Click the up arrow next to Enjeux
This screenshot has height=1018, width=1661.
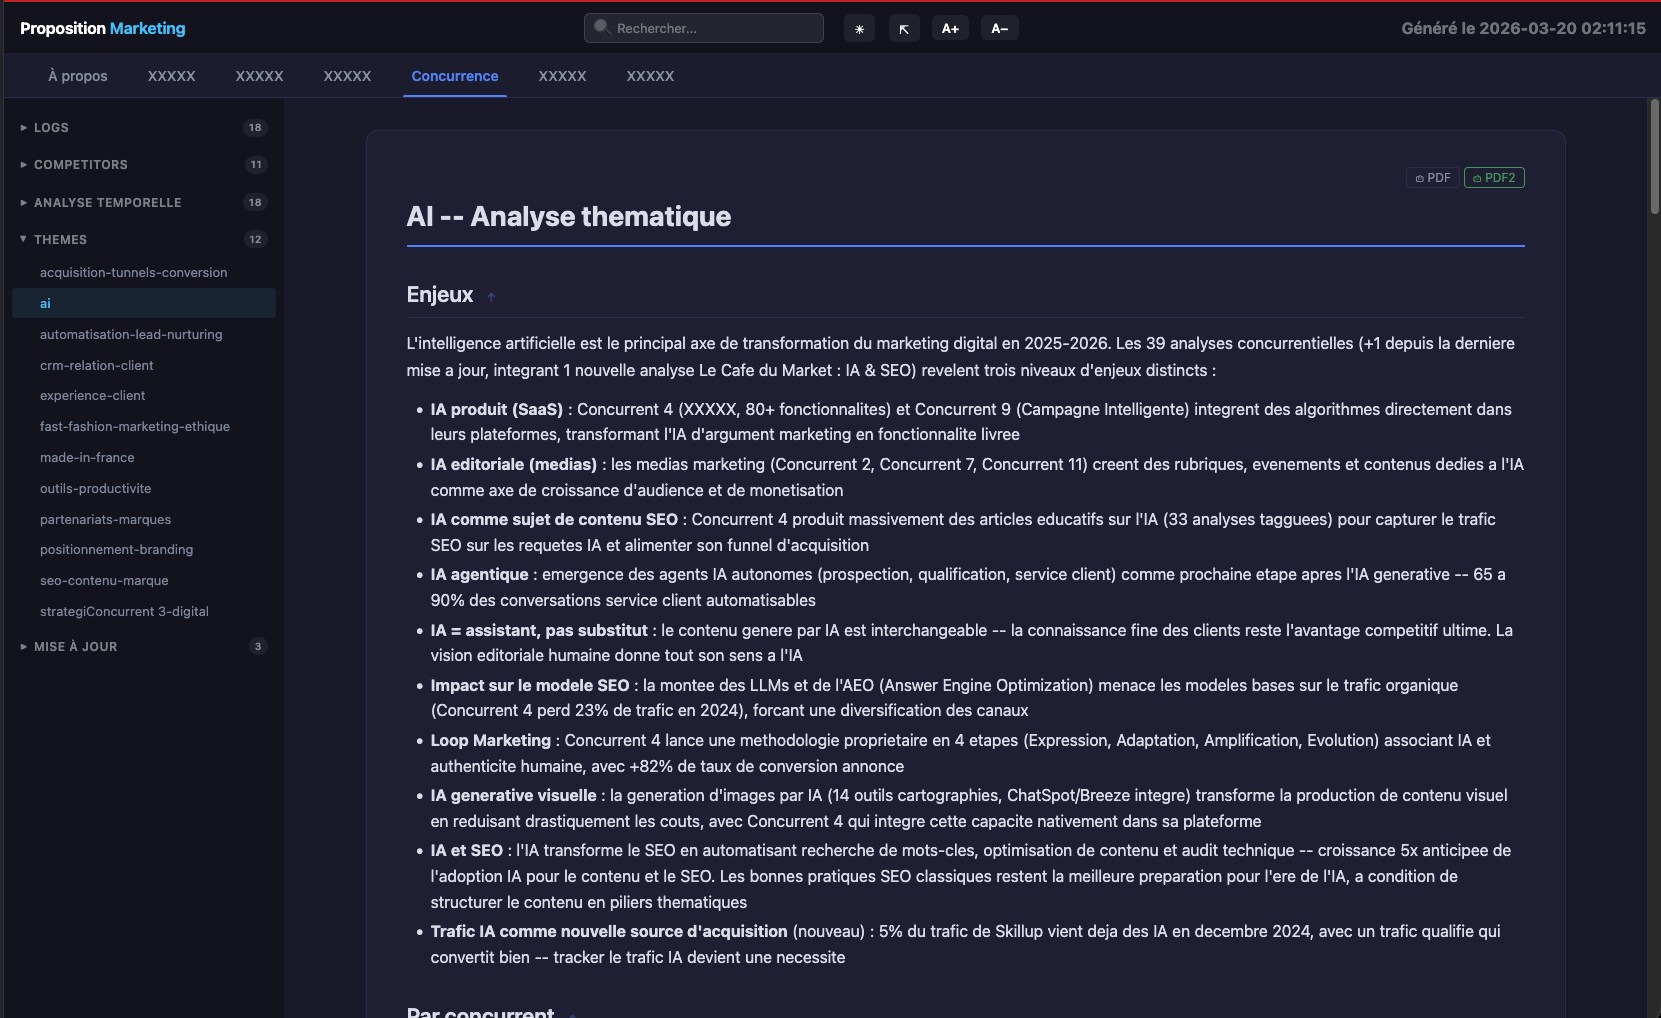tap(491, 297)
